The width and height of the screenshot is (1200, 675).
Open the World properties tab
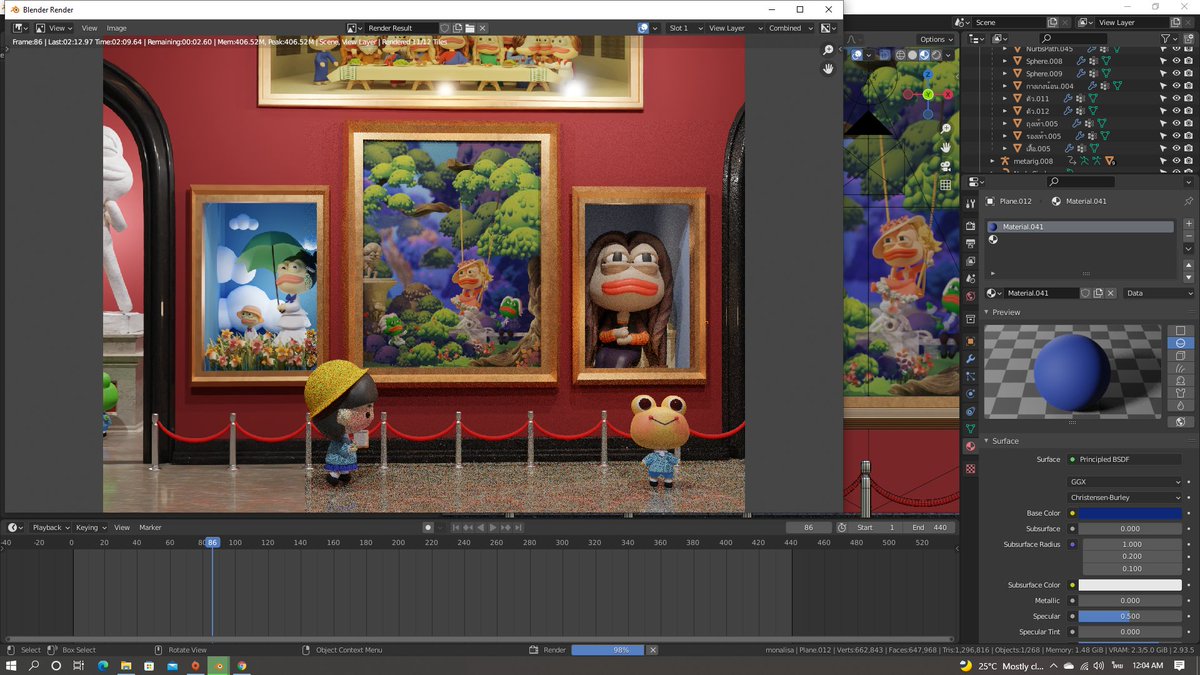970,296
